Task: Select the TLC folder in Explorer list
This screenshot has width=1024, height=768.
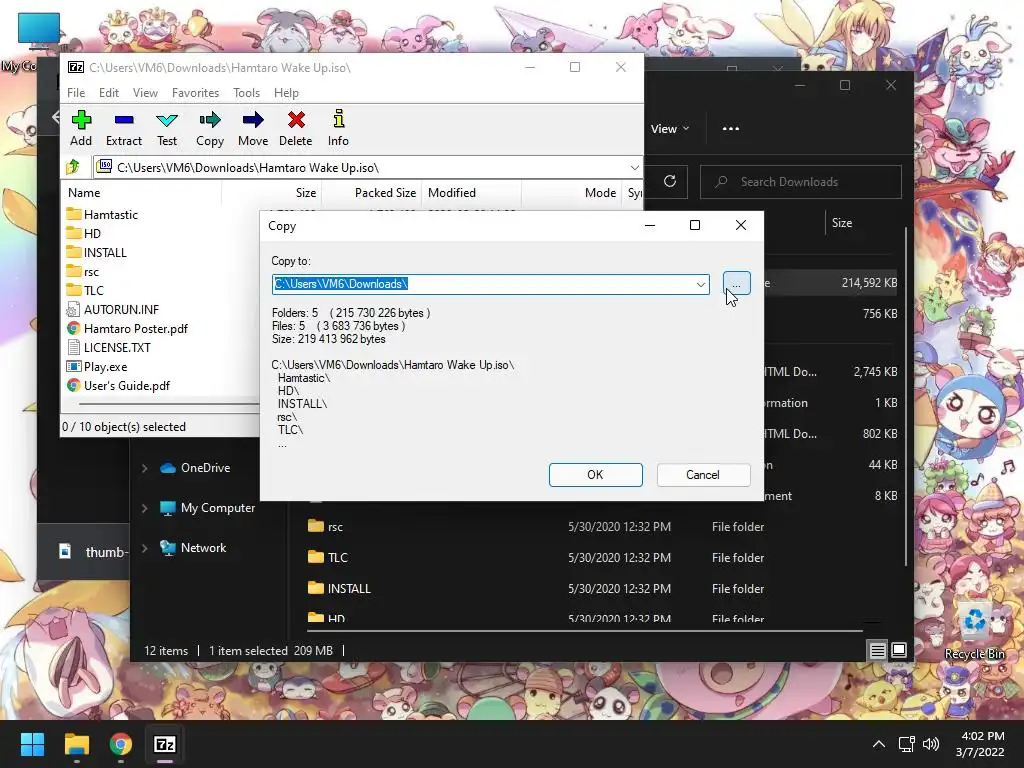Action: tap(328, 557)
